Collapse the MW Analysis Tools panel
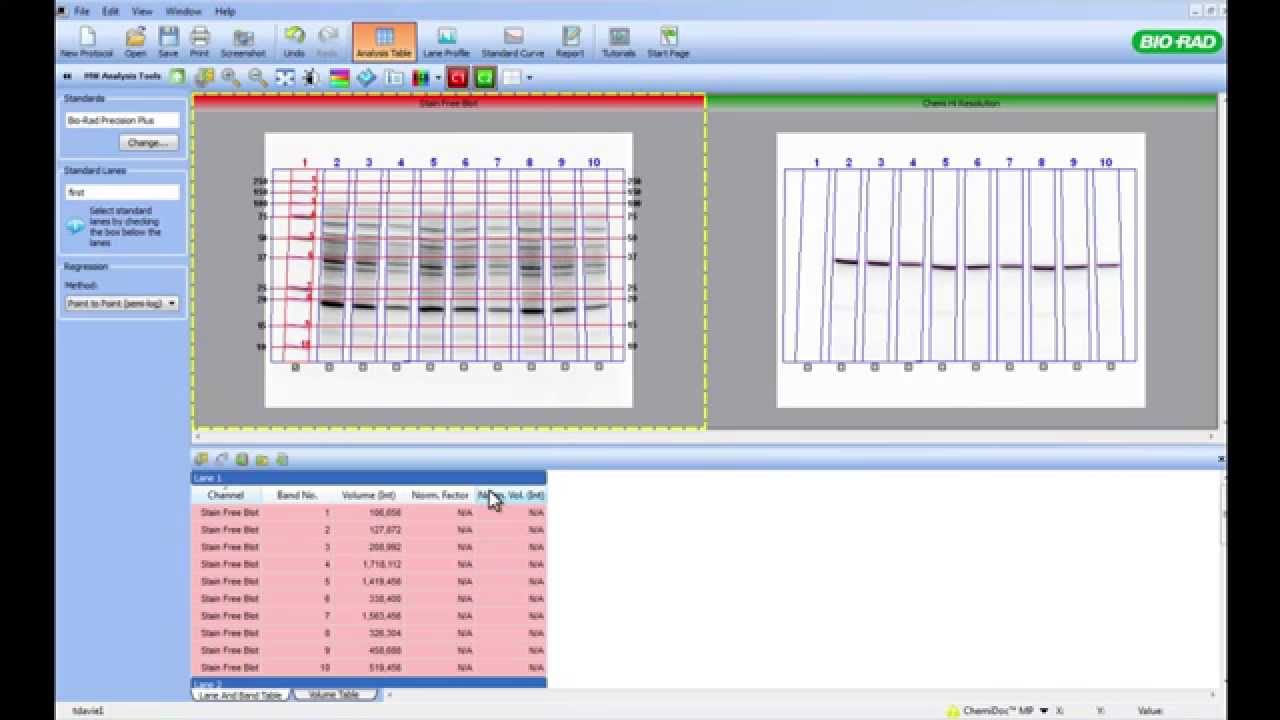 [67, 76]
